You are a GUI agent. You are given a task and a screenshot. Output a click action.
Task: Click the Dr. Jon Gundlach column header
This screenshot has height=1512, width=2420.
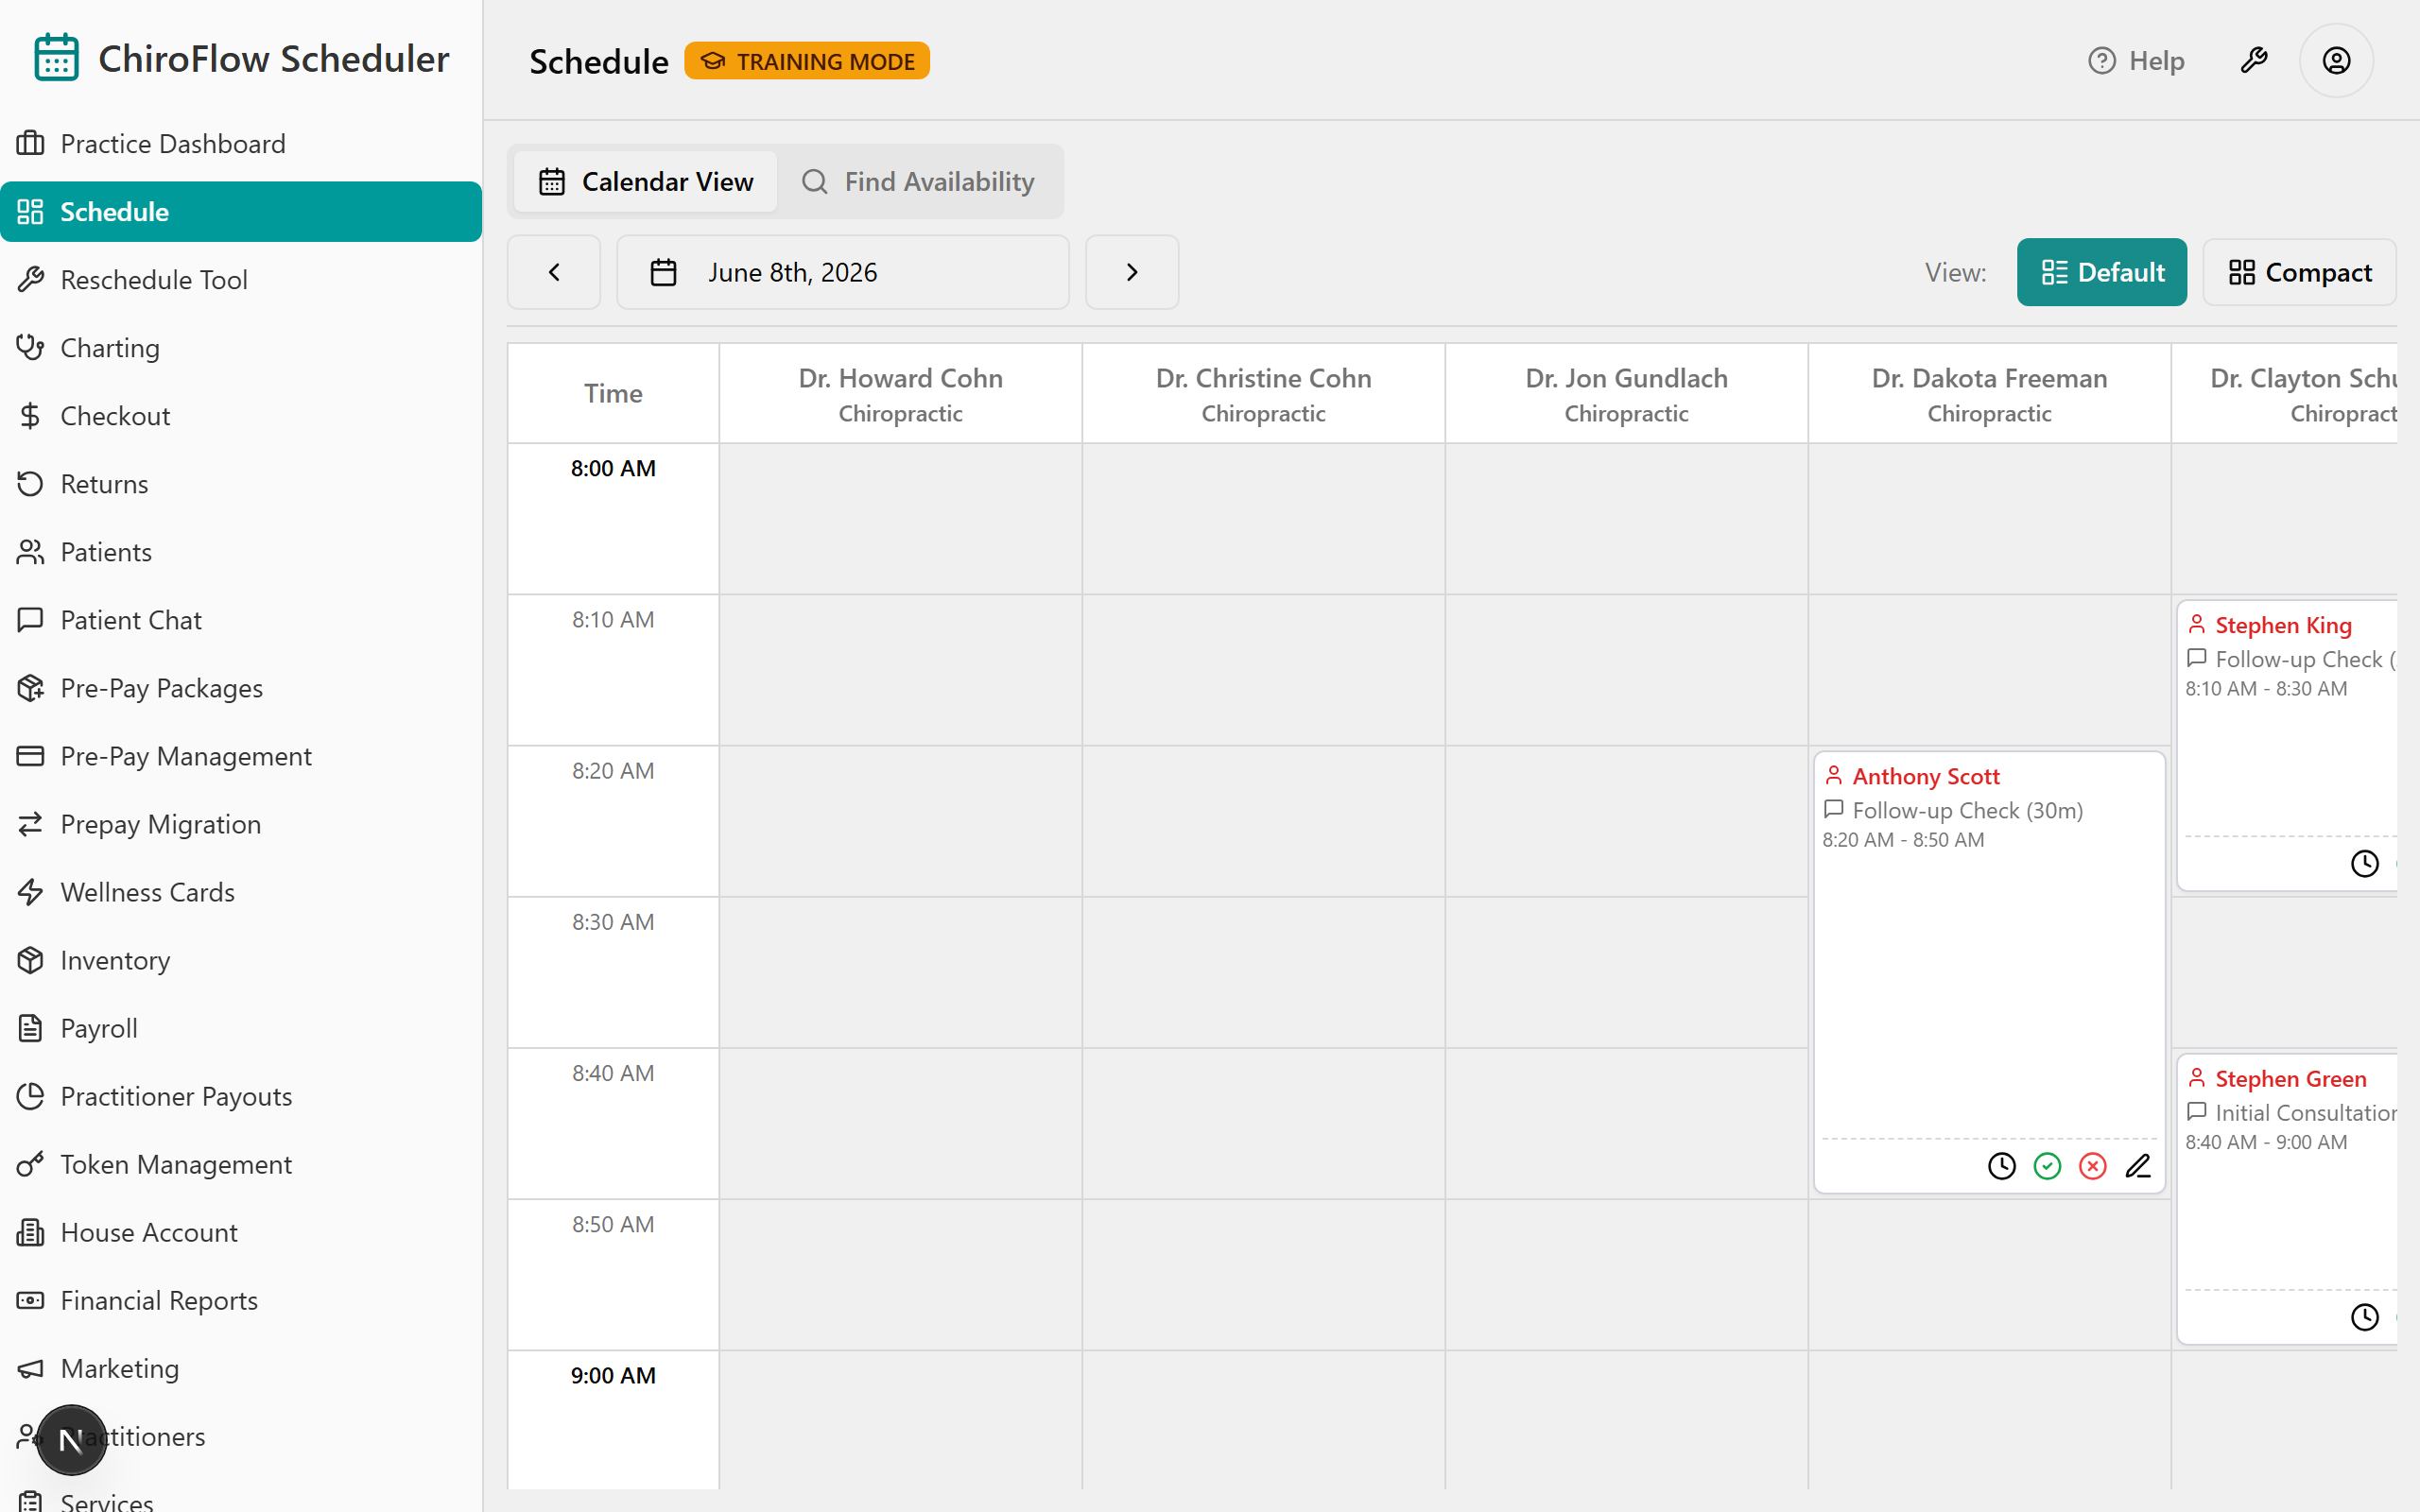click(x=1626, y=394)
